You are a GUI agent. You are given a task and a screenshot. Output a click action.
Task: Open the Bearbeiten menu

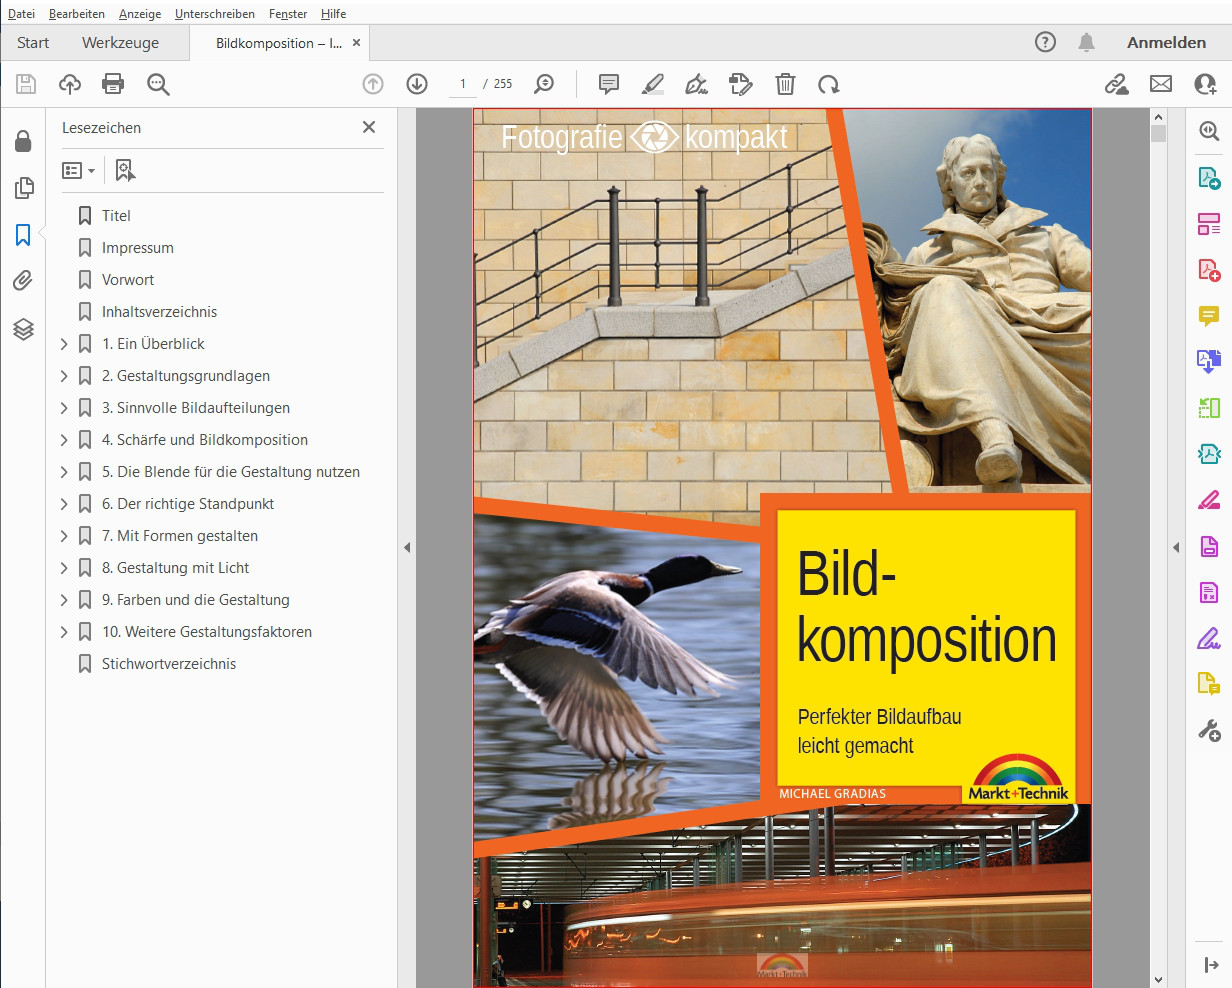77,14
